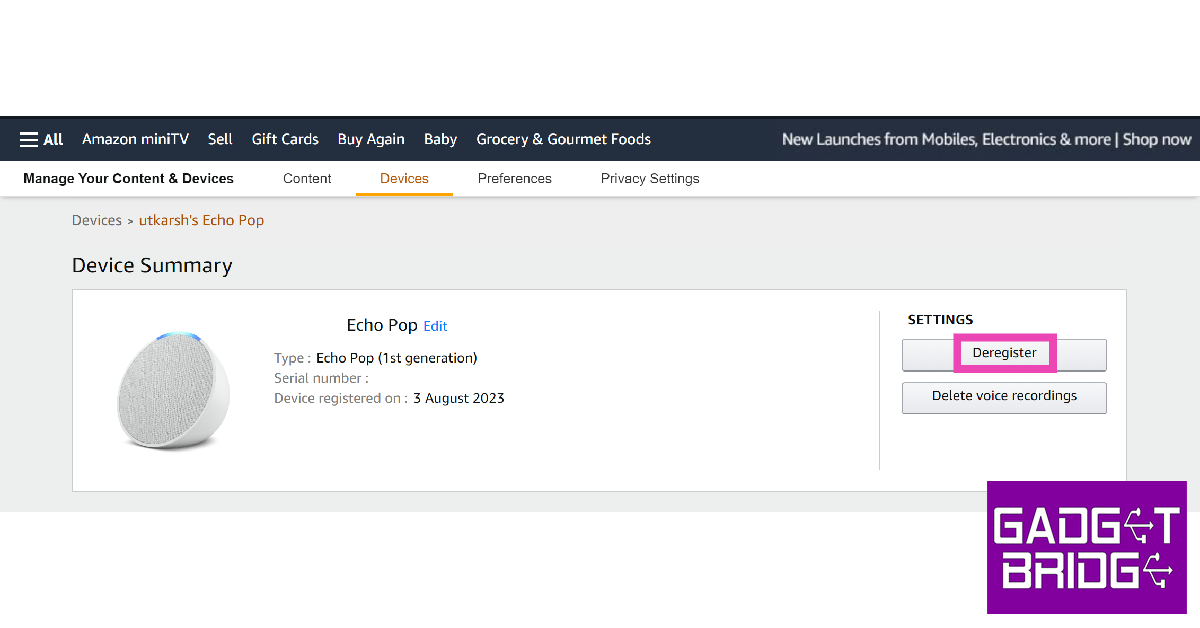The width and height of the screenshot is (1200, 628).
Task: Select the 3 August 2023 registration date
Action: 459,398
